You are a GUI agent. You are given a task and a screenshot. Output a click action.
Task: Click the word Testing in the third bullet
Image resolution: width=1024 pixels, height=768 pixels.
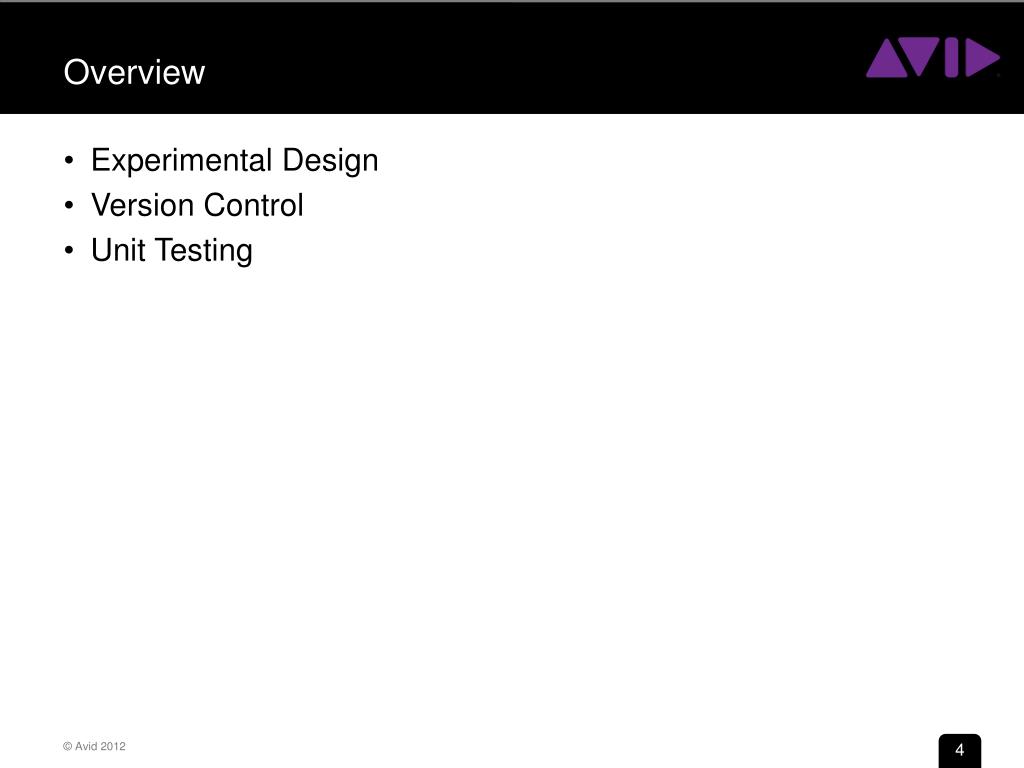pos(204,251)
